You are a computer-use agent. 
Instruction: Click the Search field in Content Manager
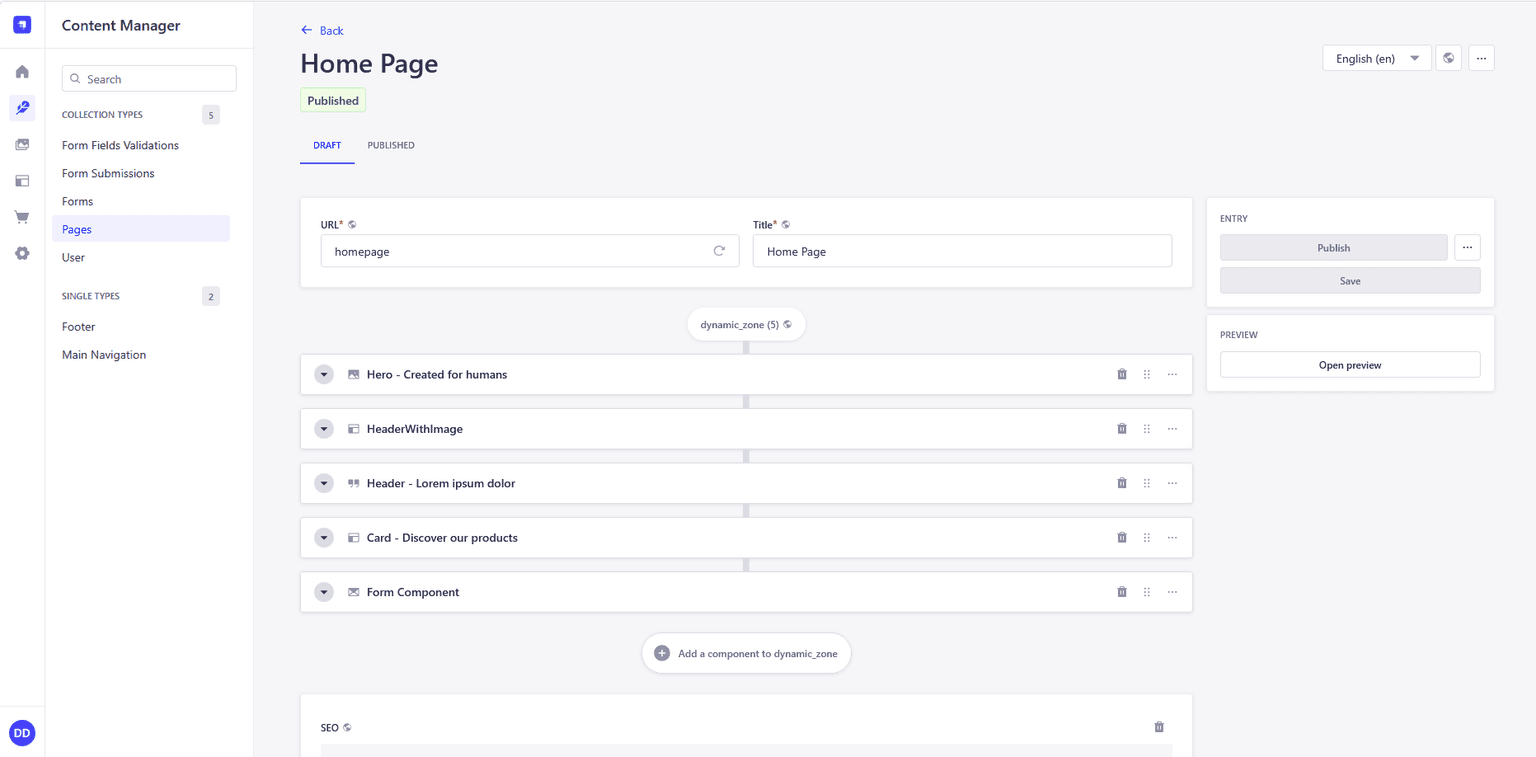pos(149,79)
